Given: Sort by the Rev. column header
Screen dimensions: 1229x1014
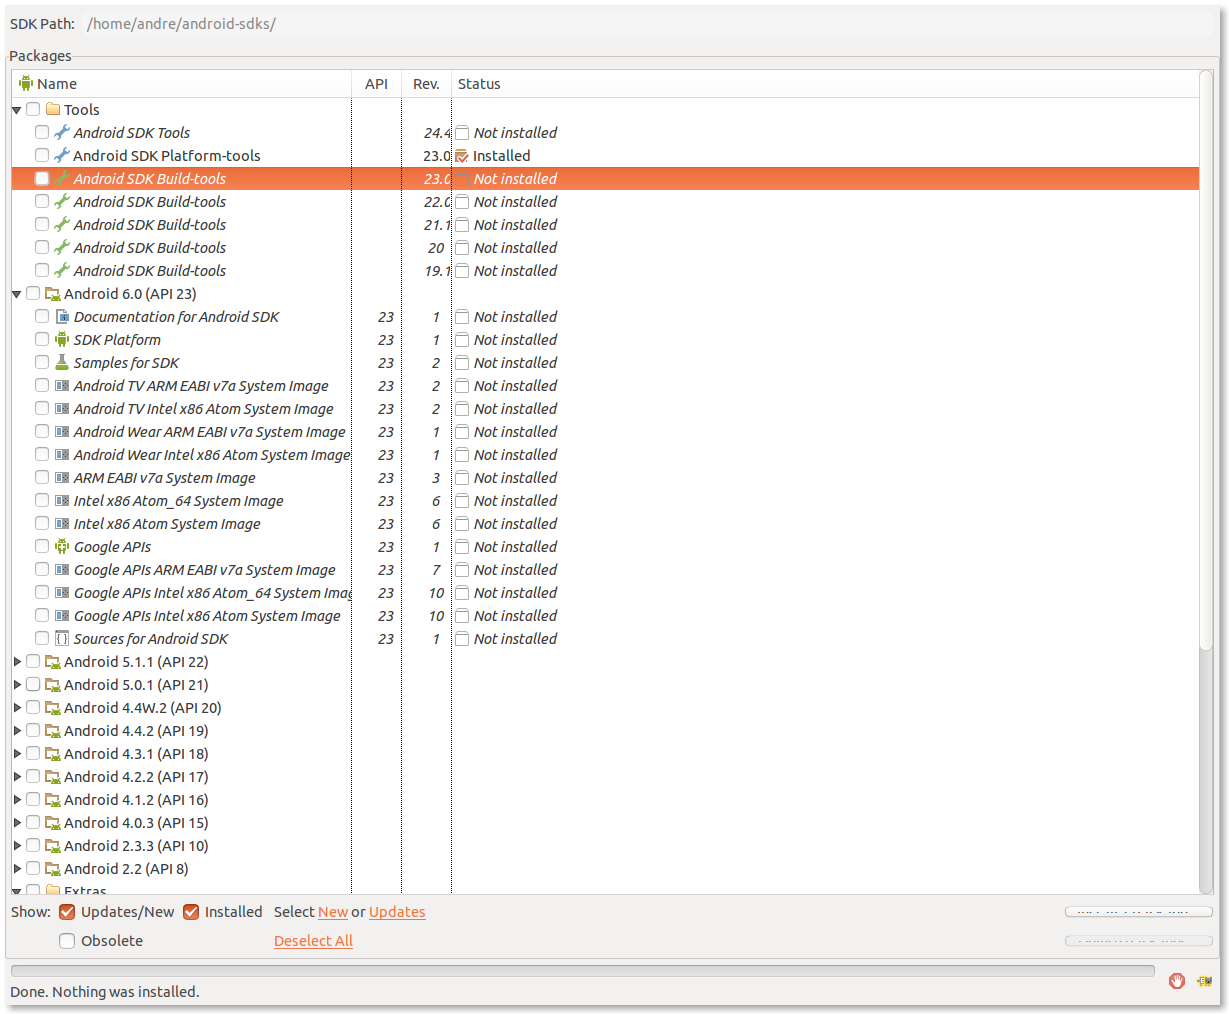Looking at the screenshot, I should point(426,84).
